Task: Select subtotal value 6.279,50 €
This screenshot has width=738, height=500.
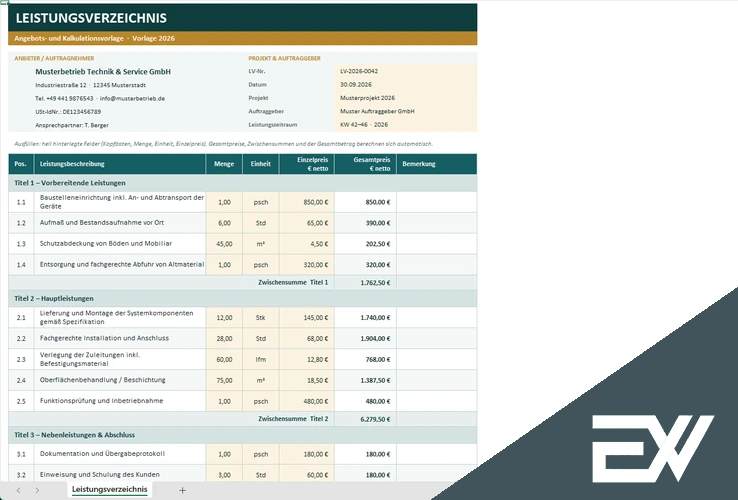Action: (x=365, y=419)
